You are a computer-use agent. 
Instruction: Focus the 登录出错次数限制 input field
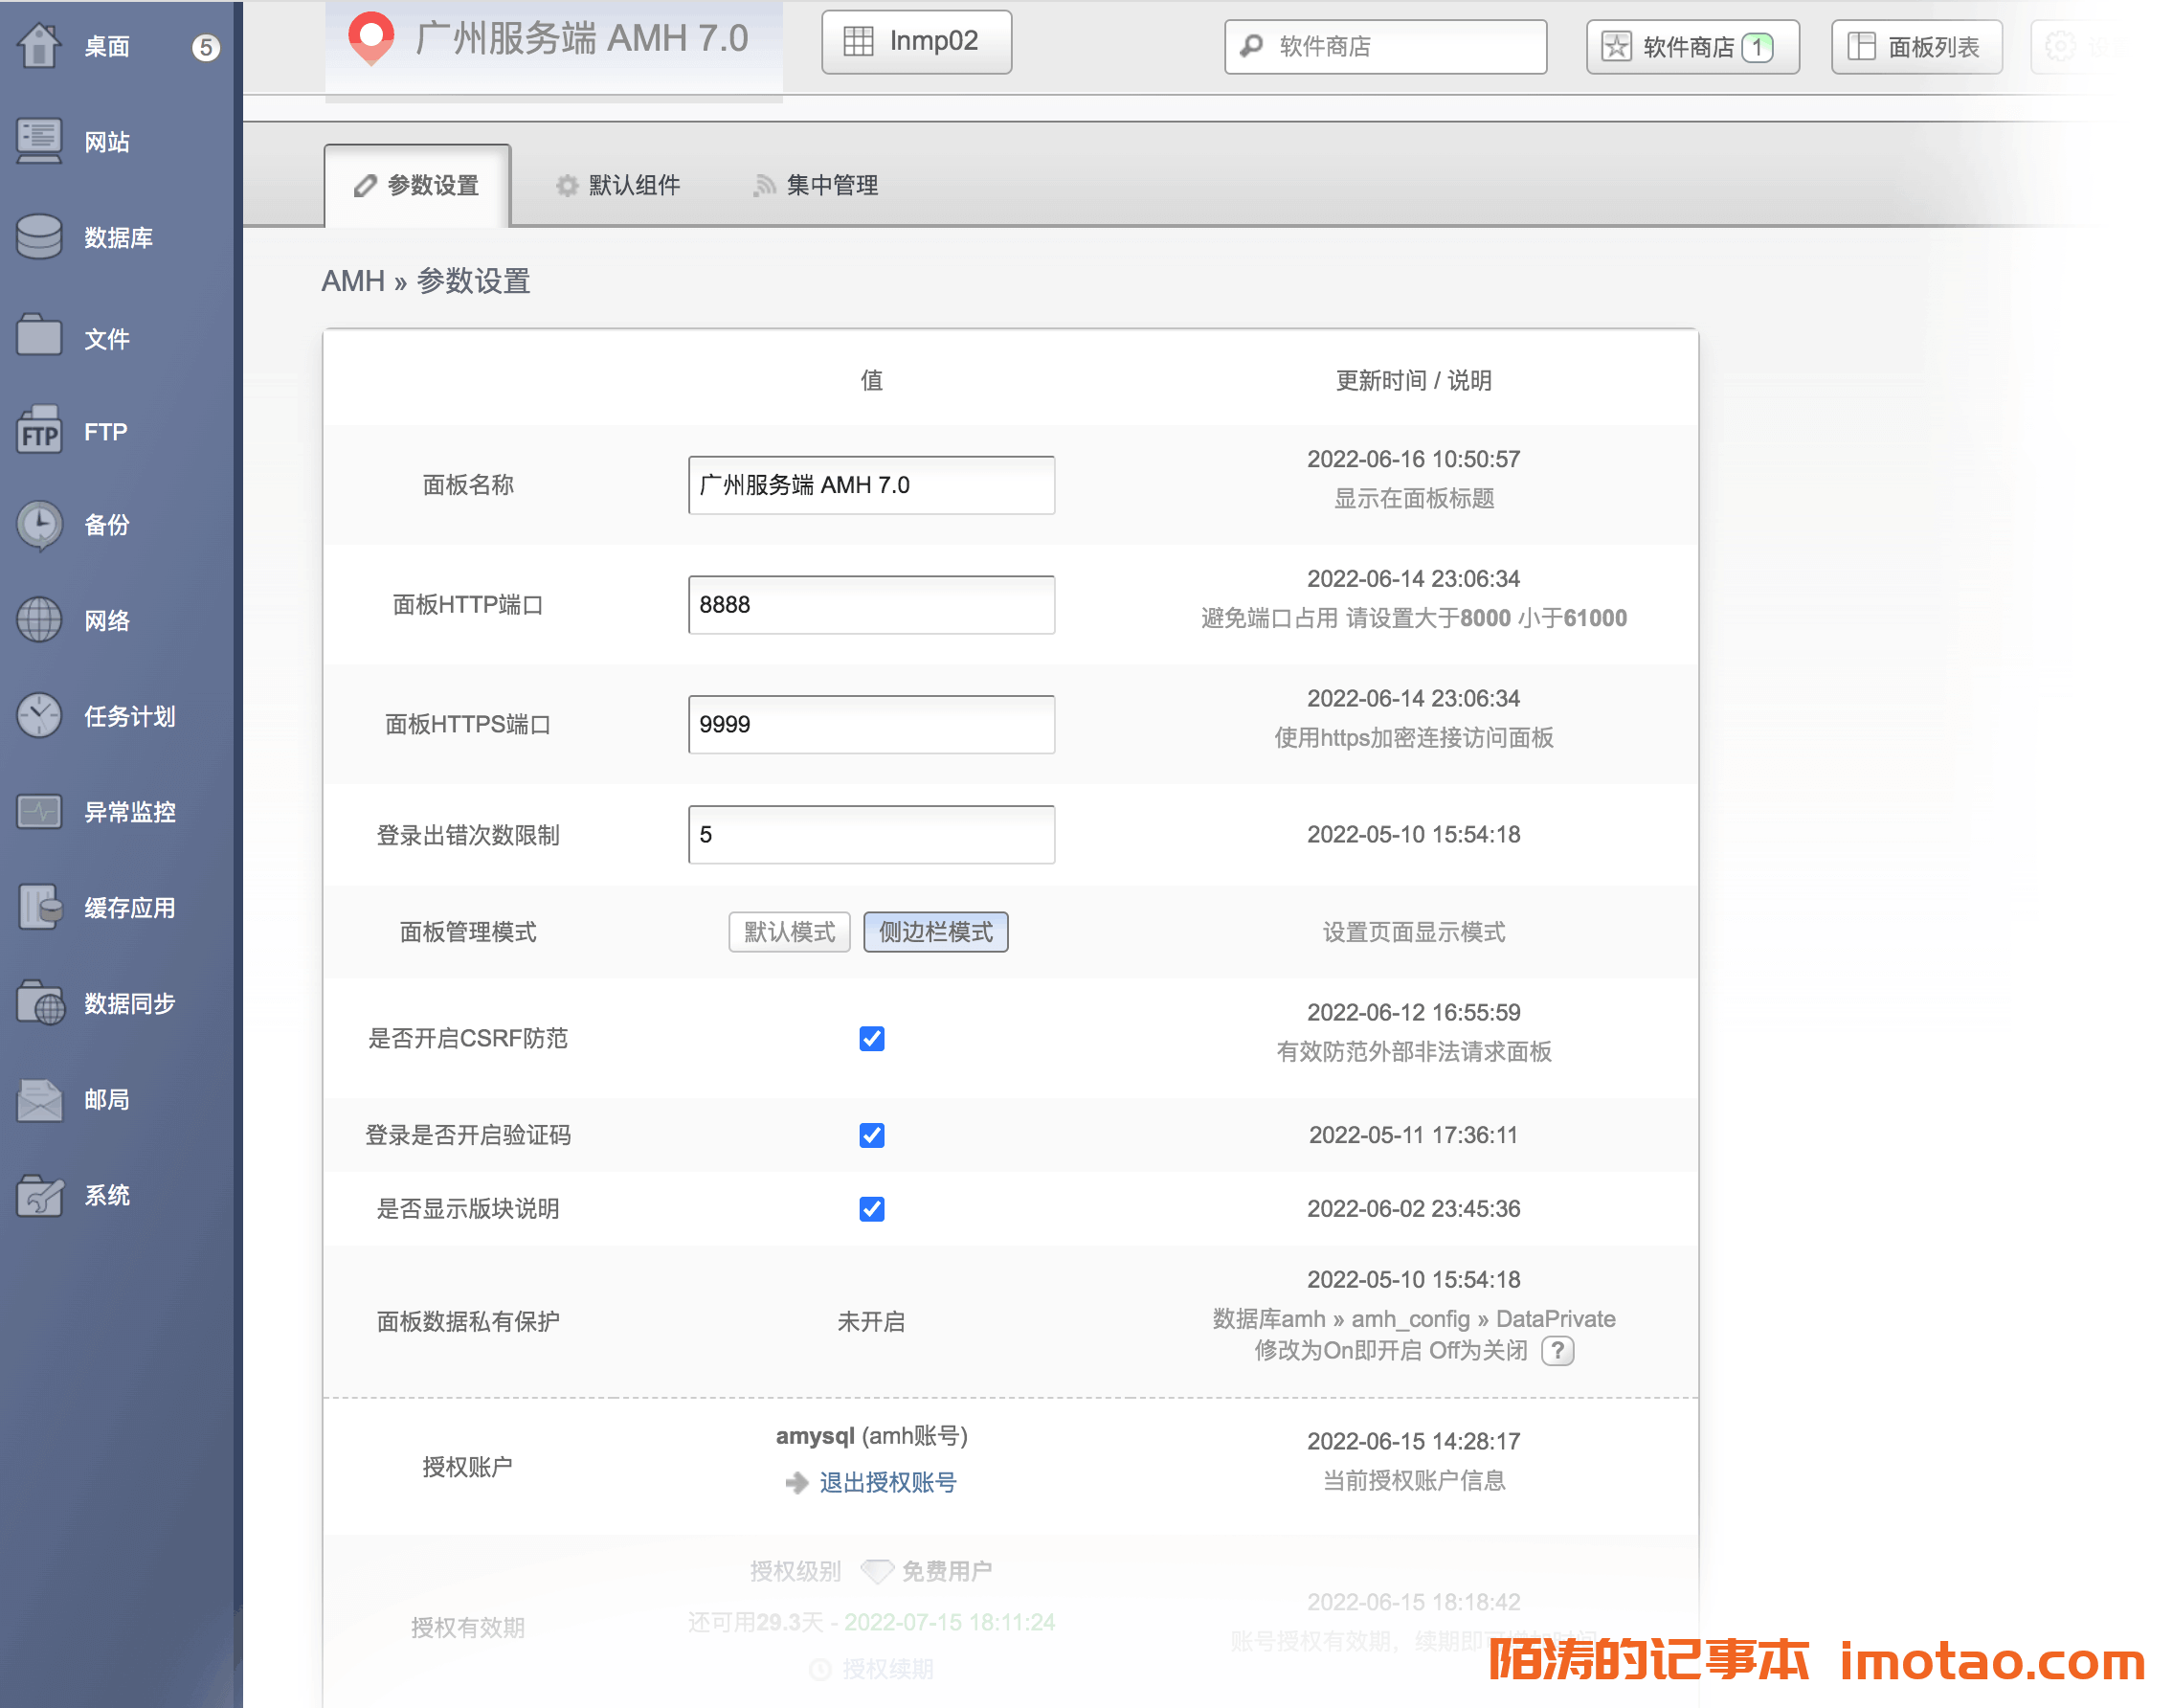pos(871,834)
